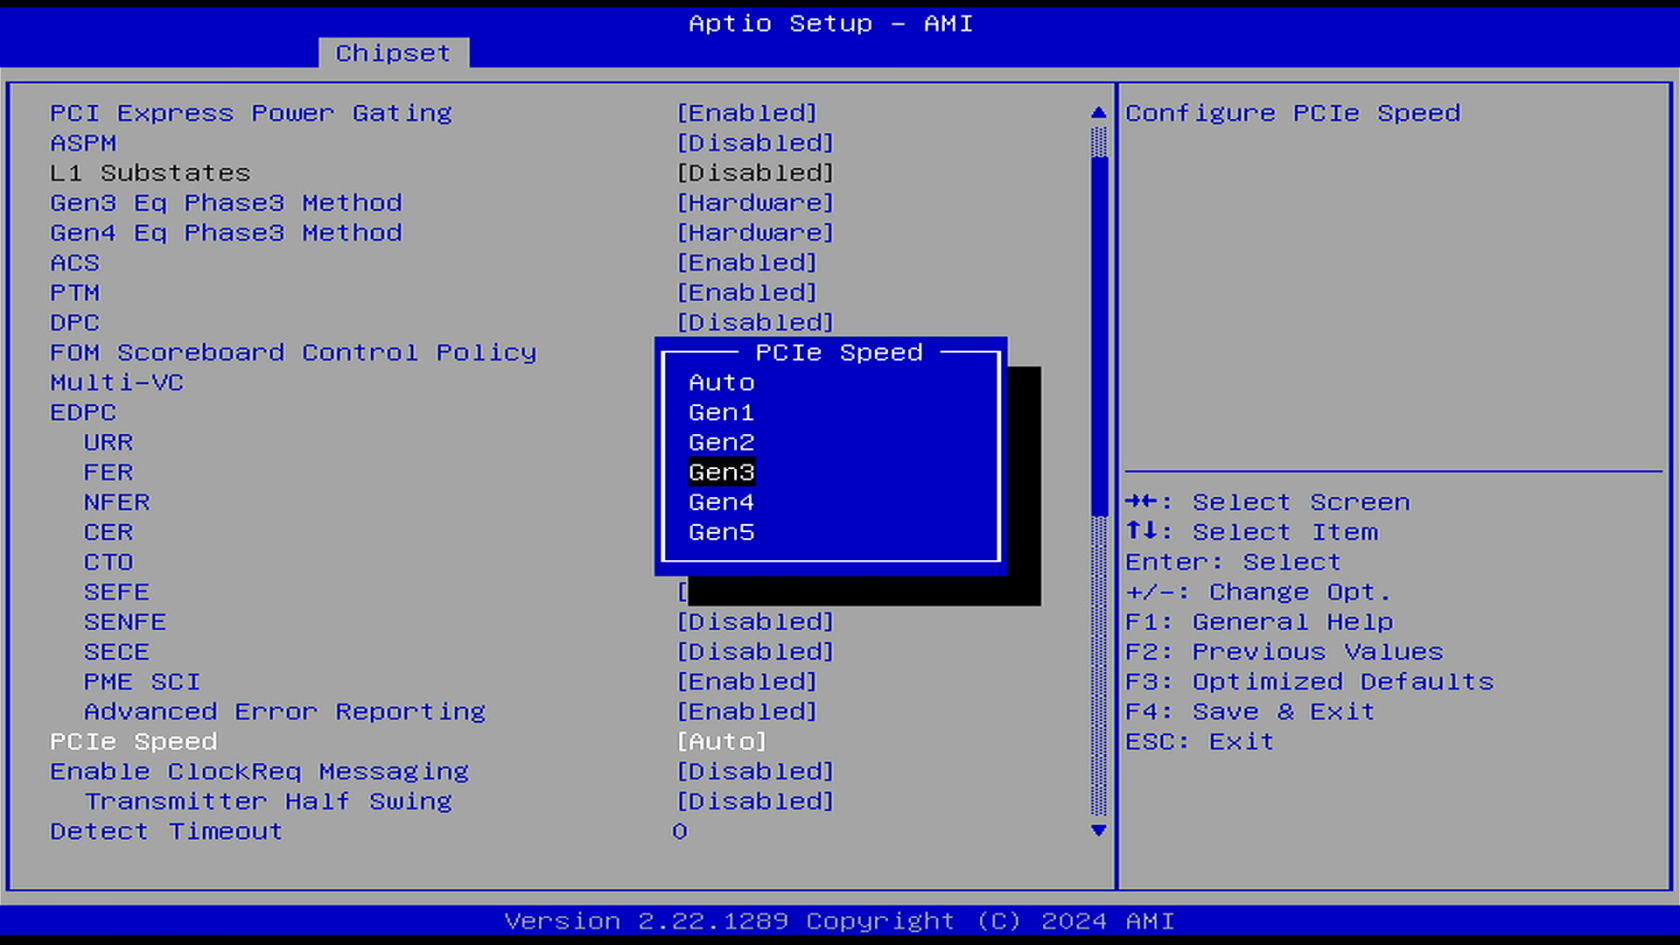Choose Auto in PCIe Speed popup
1680x945 pixels.
pos(721,382)
